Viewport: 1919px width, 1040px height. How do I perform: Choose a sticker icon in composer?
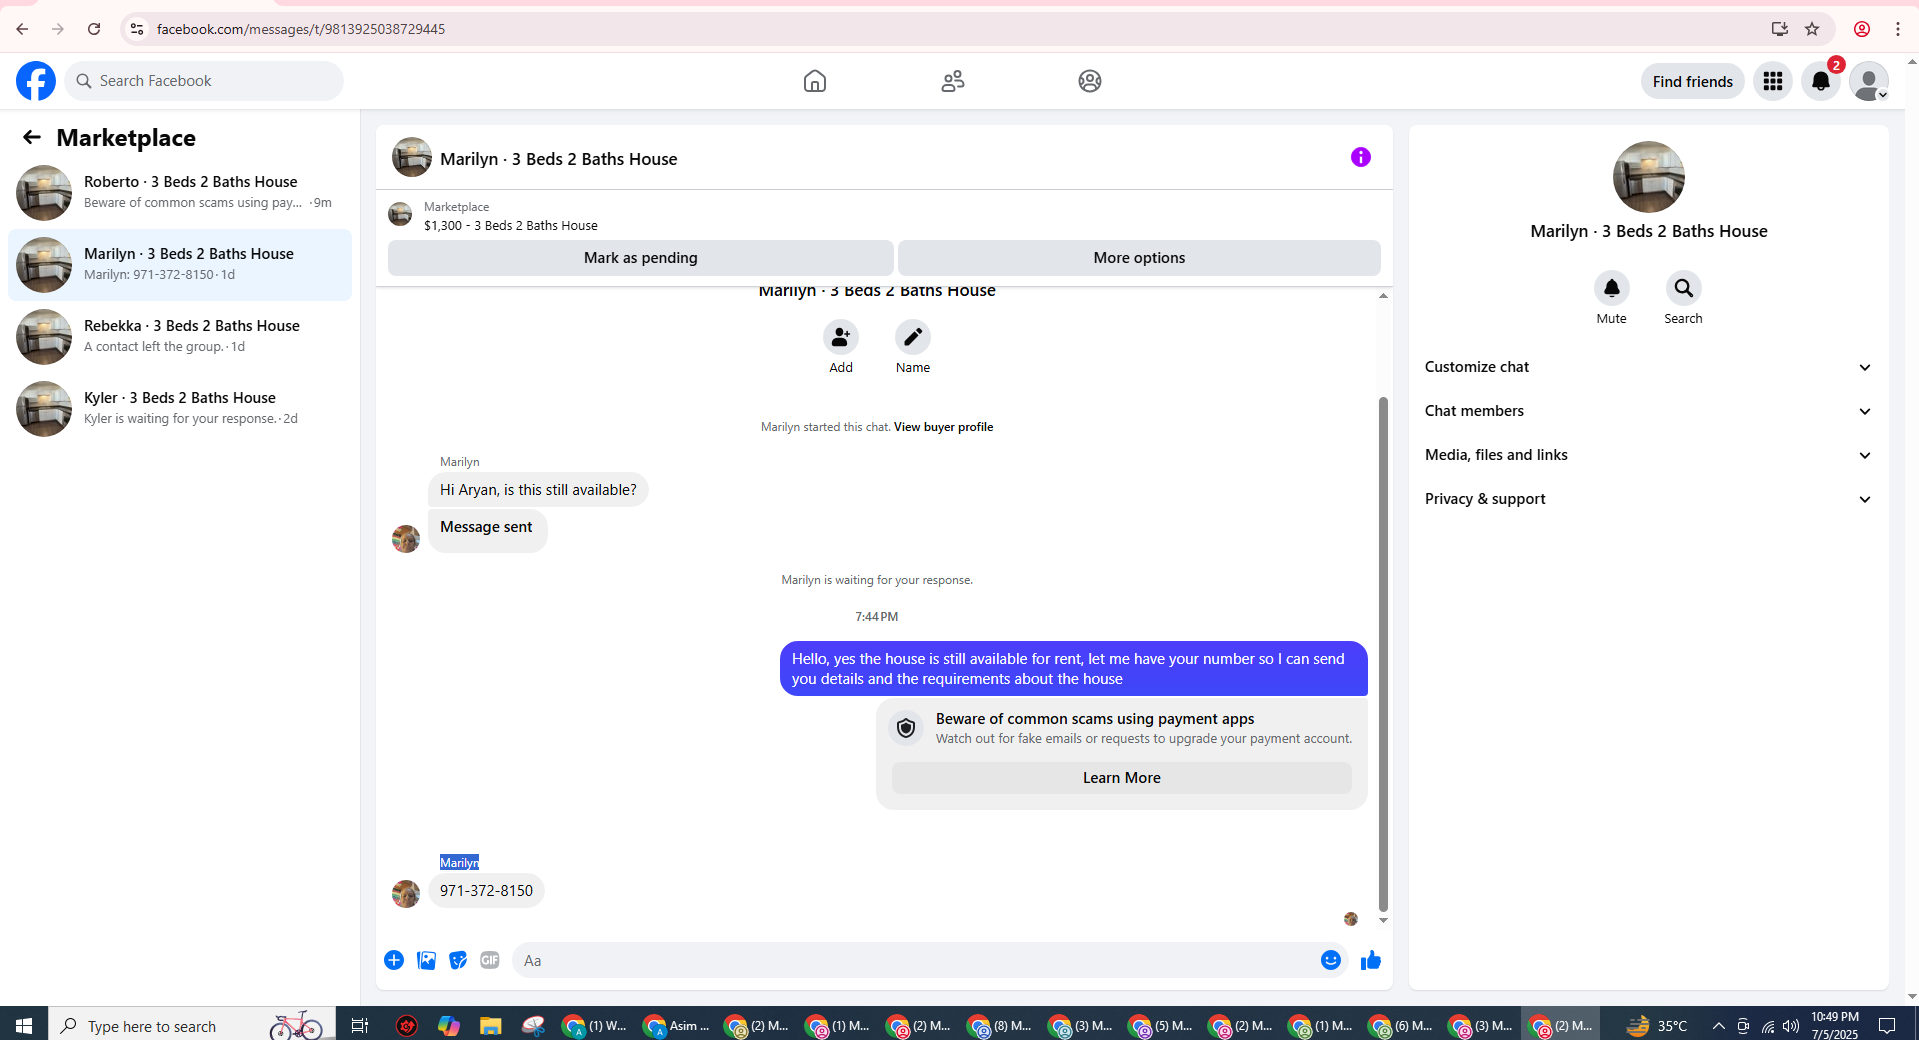click(458, 960)
